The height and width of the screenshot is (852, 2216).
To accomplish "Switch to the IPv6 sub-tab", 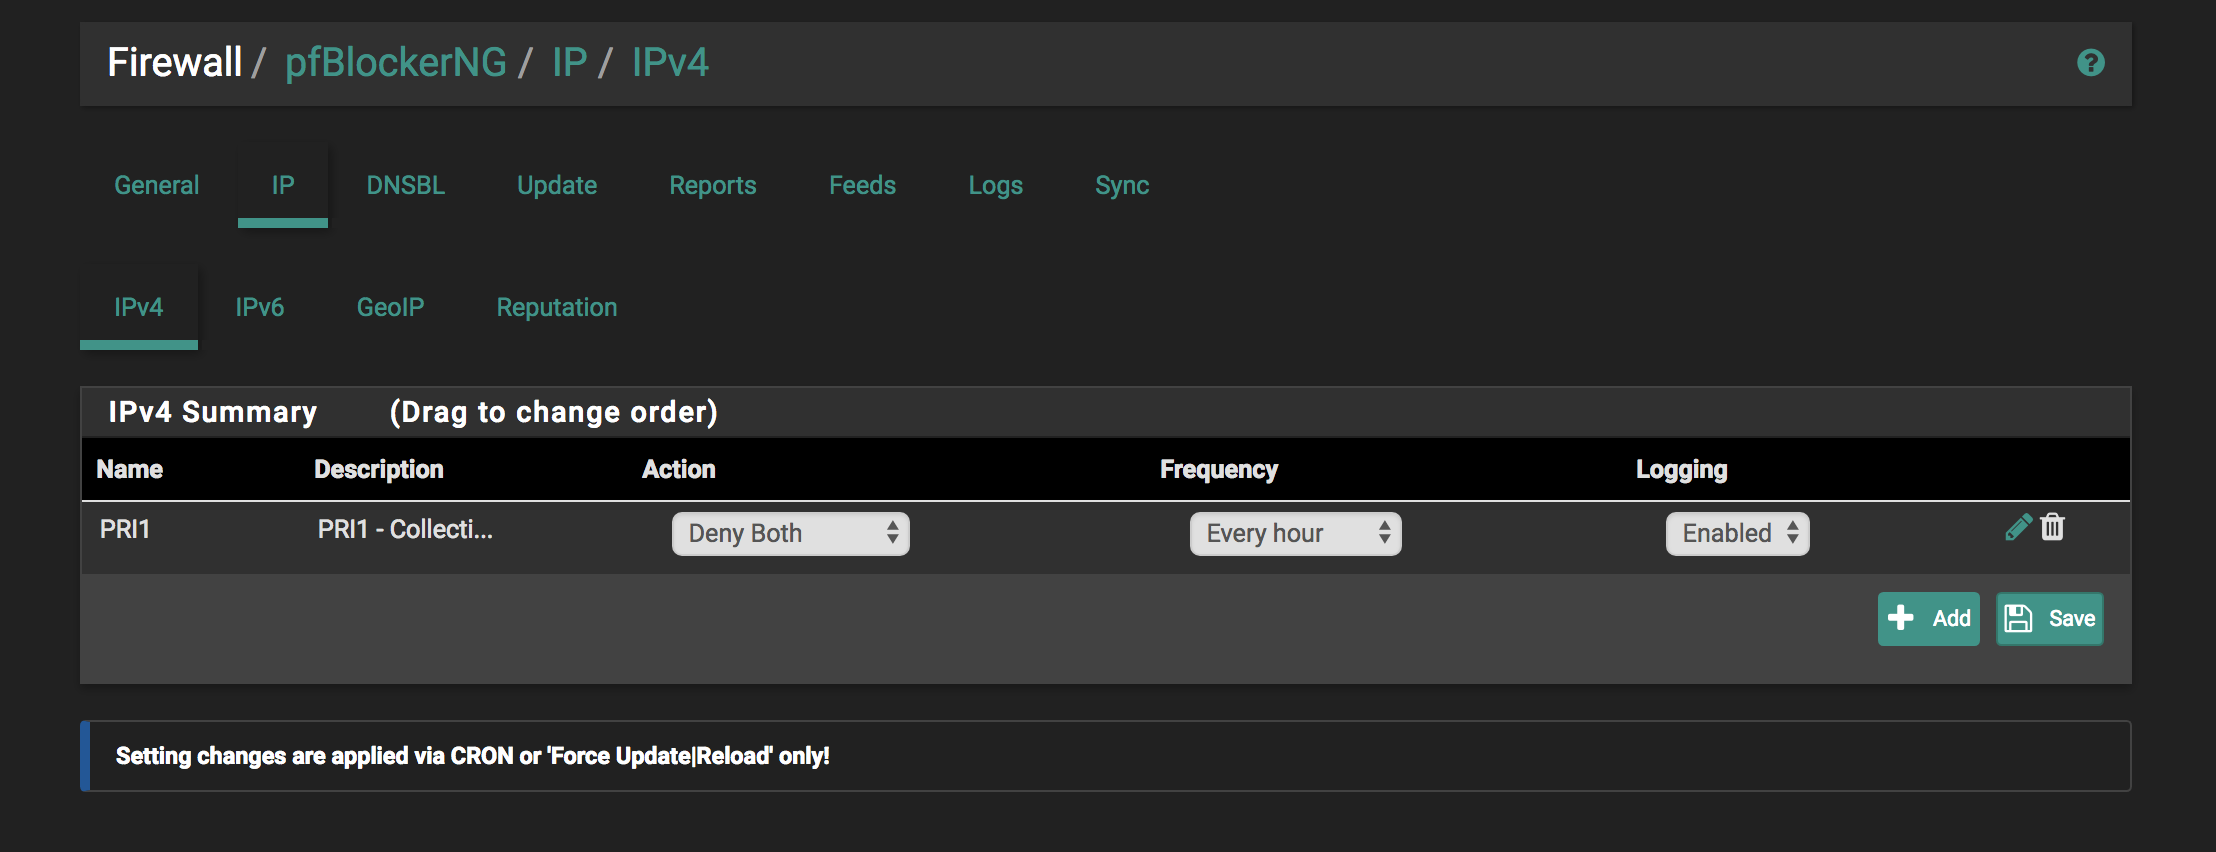I will pos(260,307).
